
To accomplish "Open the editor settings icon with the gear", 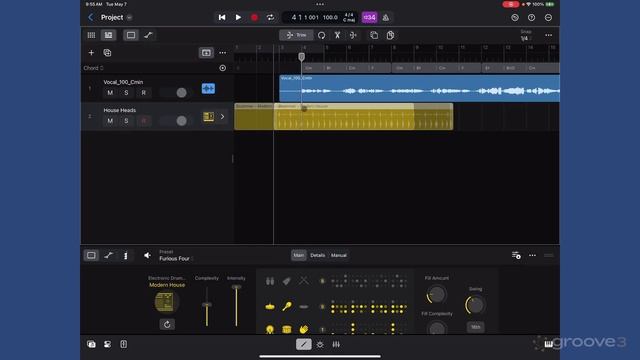I will (516, 256).
